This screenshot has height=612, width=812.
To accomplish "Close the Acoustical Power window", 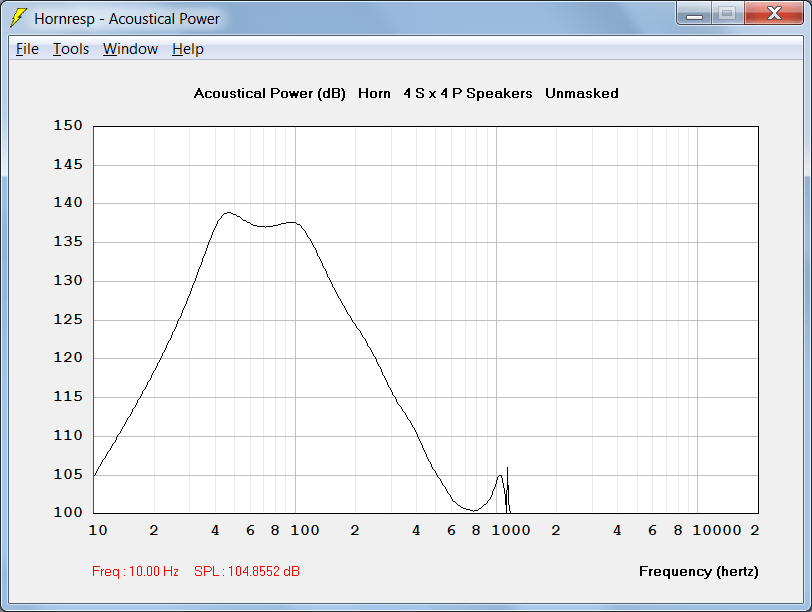I will click(x=774, y=14).
